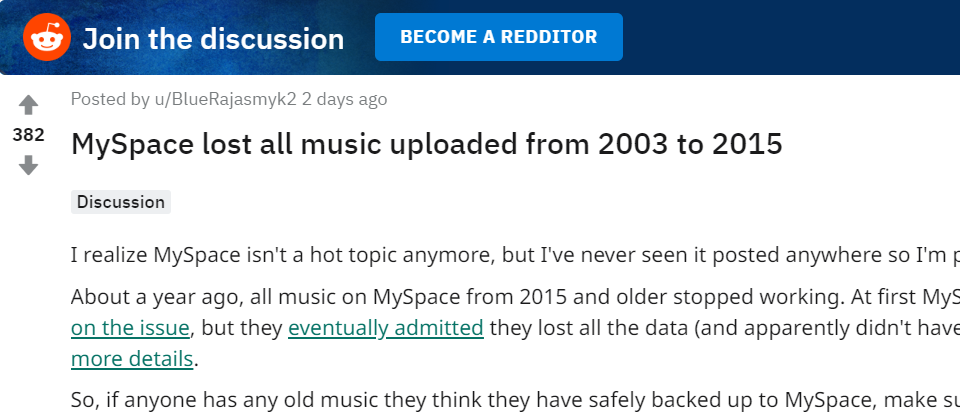
Task: Downvote the MySpace post
Action: 28,165
